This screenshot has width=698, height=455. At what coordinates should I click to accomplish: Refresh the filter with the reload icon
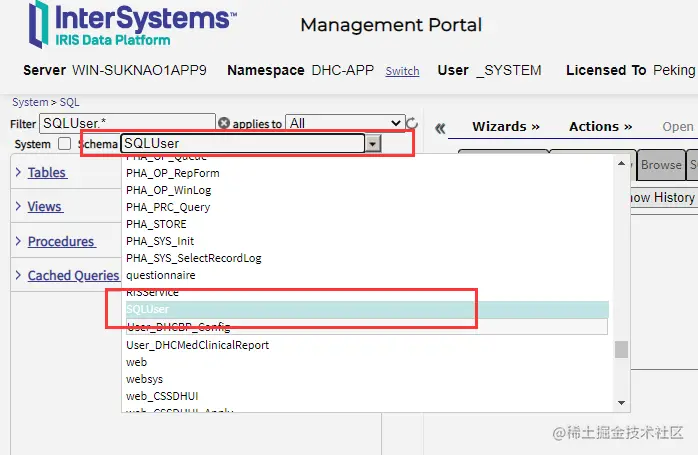click(412, 123)
